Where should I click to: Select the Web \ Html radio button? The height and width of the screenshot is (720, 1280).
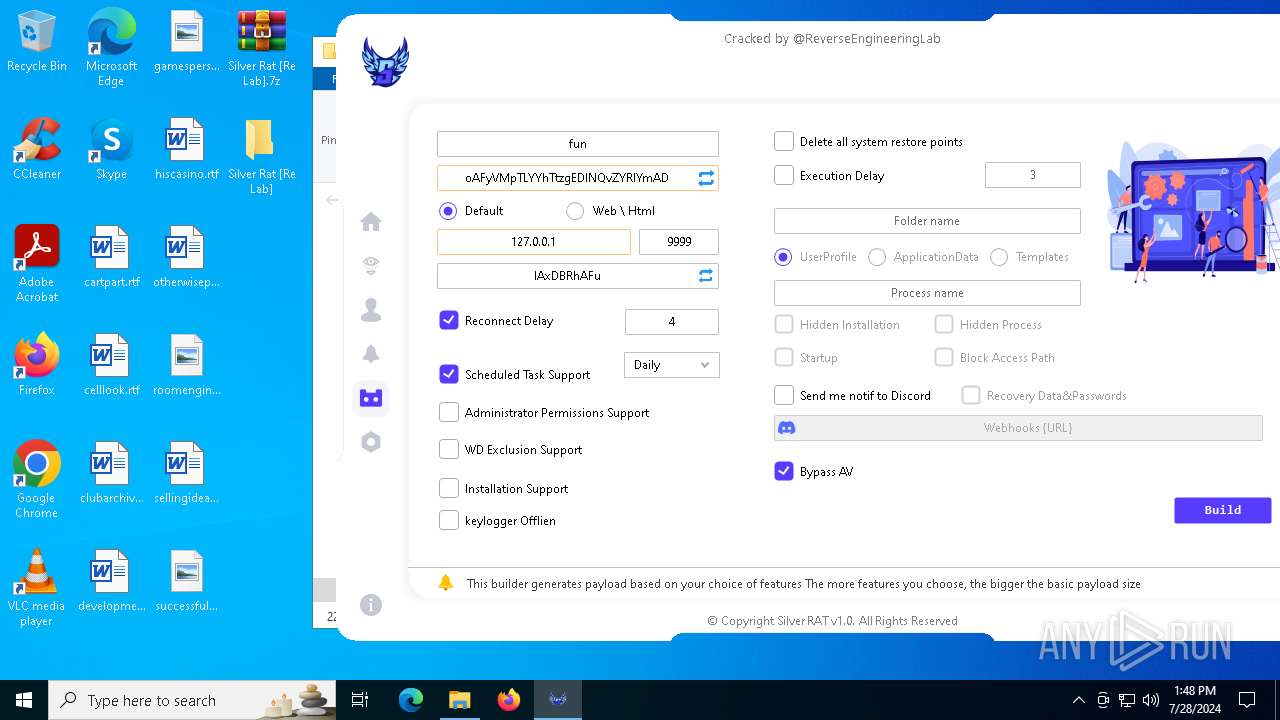(575, 211)
